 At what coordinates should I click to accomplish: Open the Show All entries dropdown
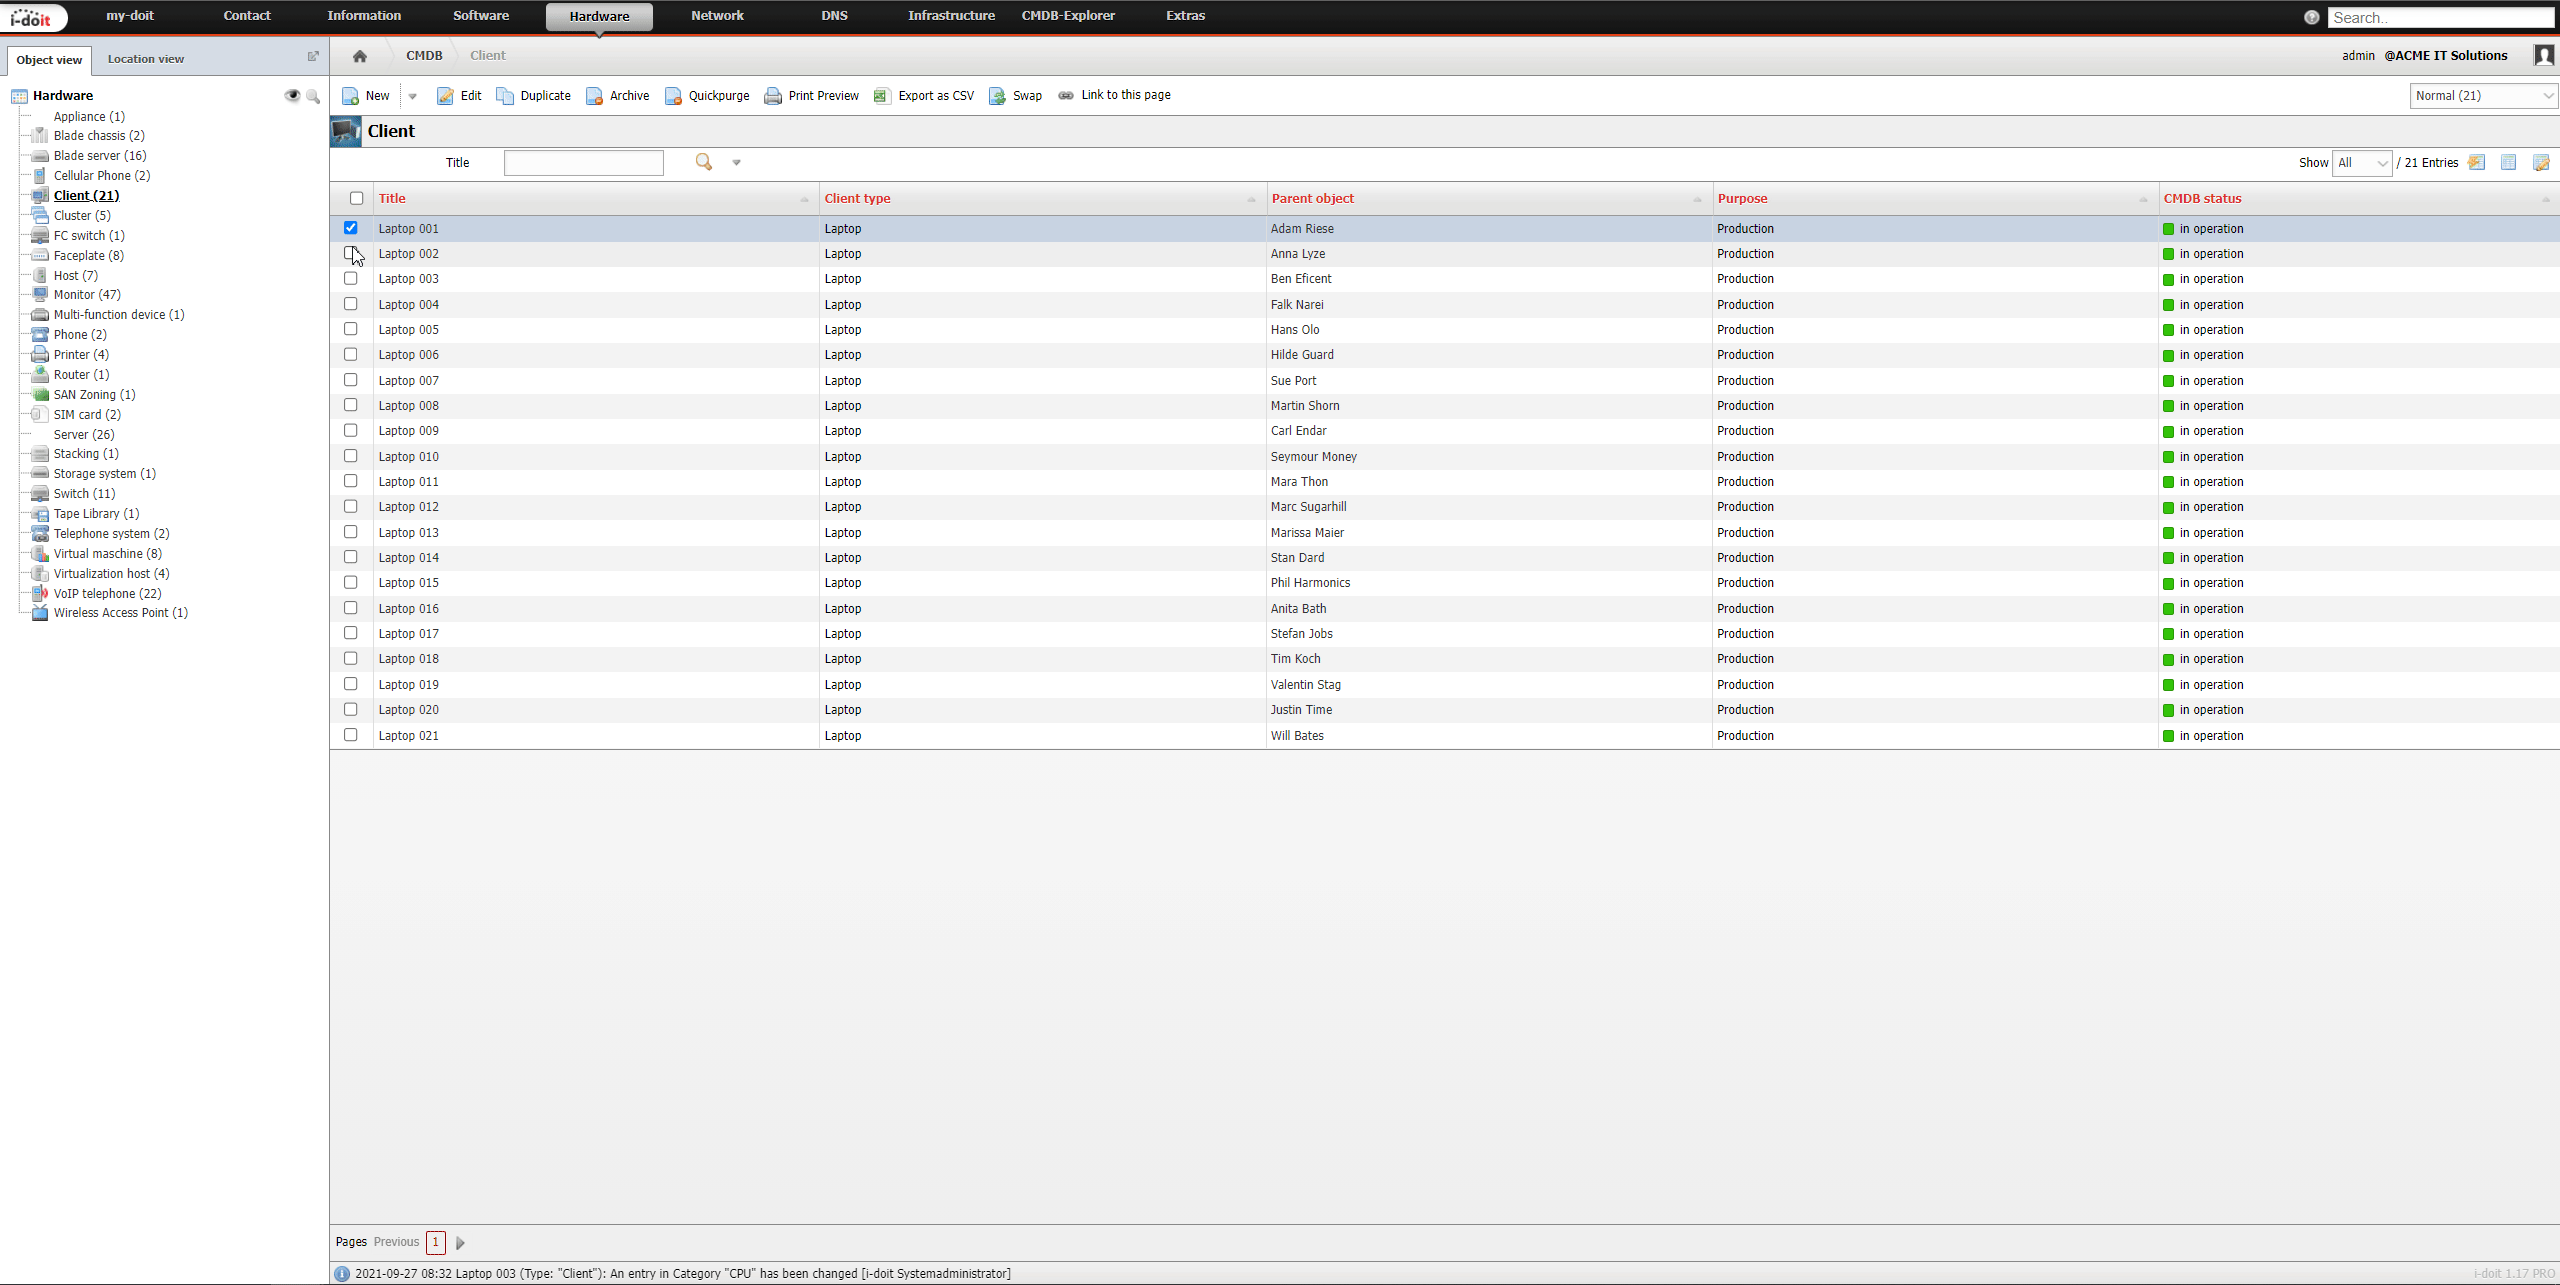(x=2361, y=163)
